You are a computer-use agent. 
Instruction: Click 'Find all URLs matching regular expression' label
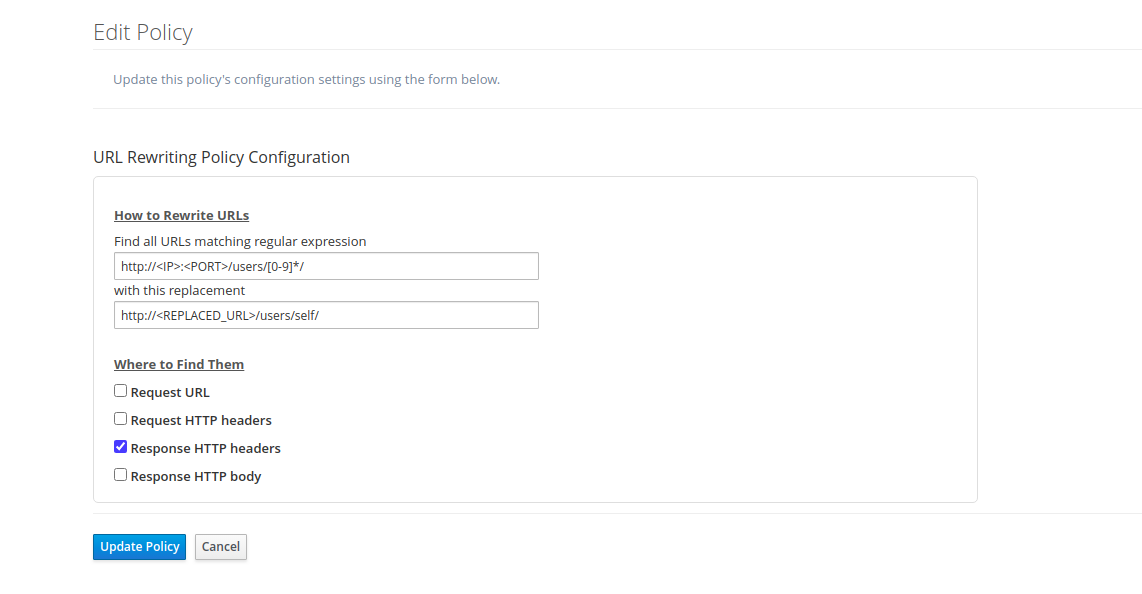240,242
